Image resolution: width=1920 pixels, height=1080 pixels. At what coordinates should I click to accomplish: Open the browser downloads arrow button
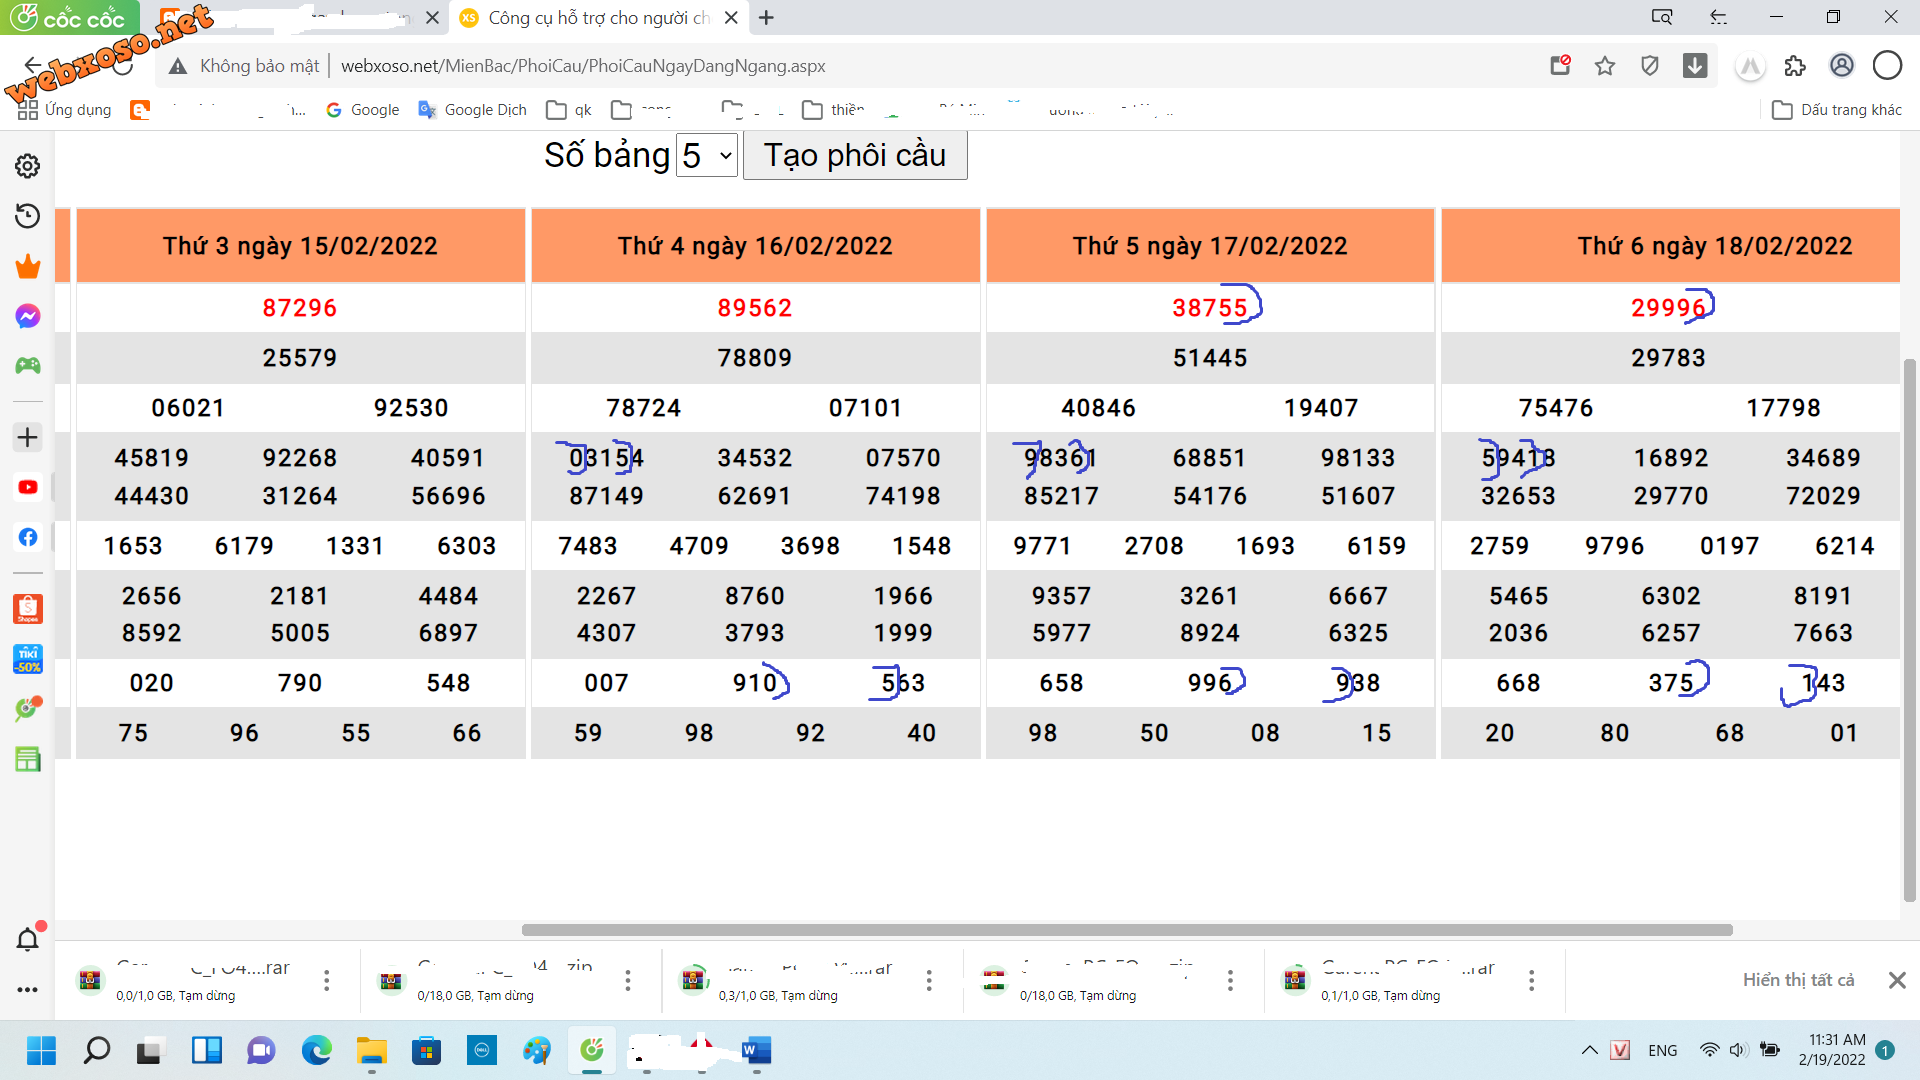tap(1695, 66)
